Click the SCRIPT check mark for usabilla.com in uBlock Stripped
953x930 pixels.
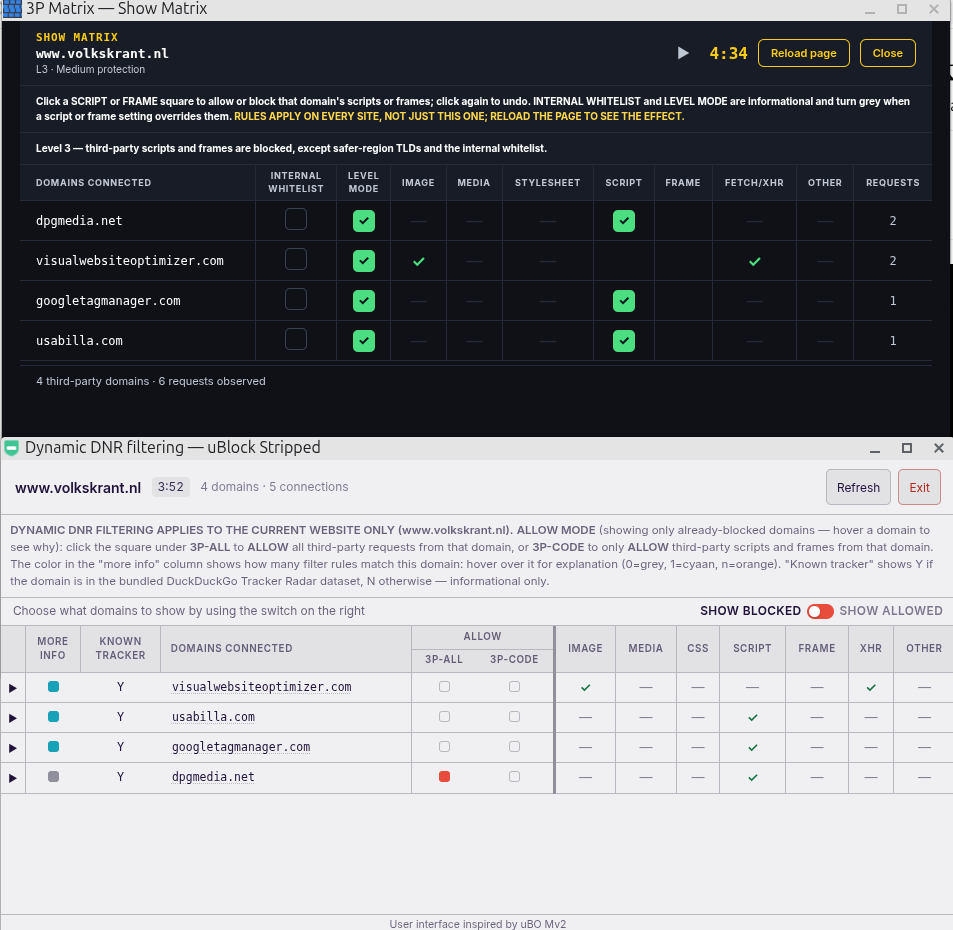752,718
